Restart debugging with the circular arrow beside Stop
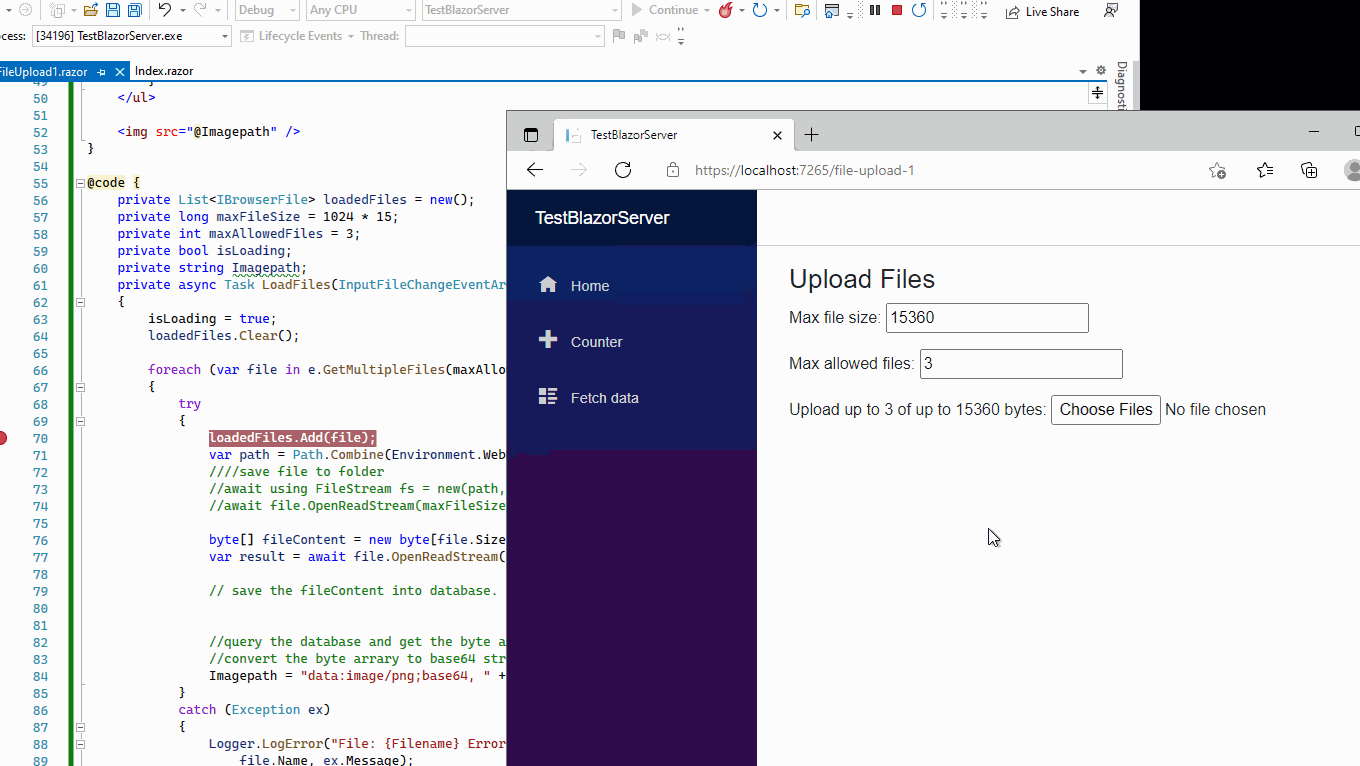Screen dimensions: 1360x766 tap(919, 10)
